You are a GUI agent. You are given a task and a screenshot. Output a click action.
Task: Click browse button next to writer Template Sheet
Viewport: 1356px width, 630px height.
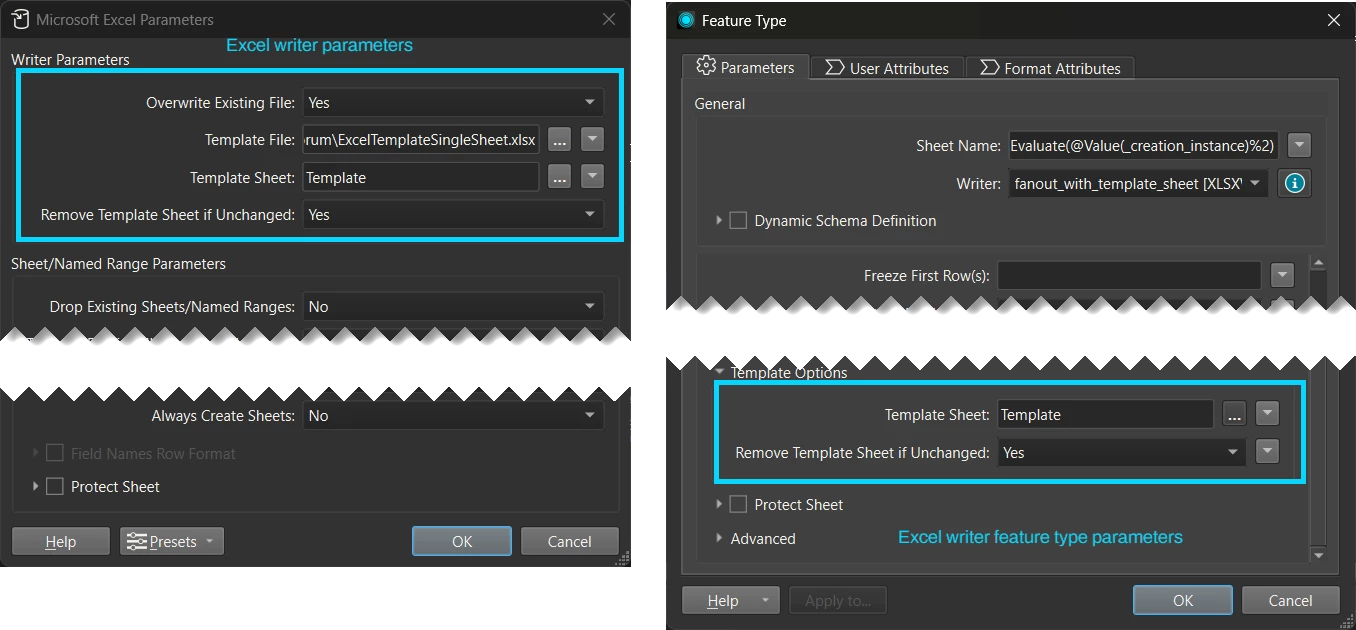click(x=559, y=177)
